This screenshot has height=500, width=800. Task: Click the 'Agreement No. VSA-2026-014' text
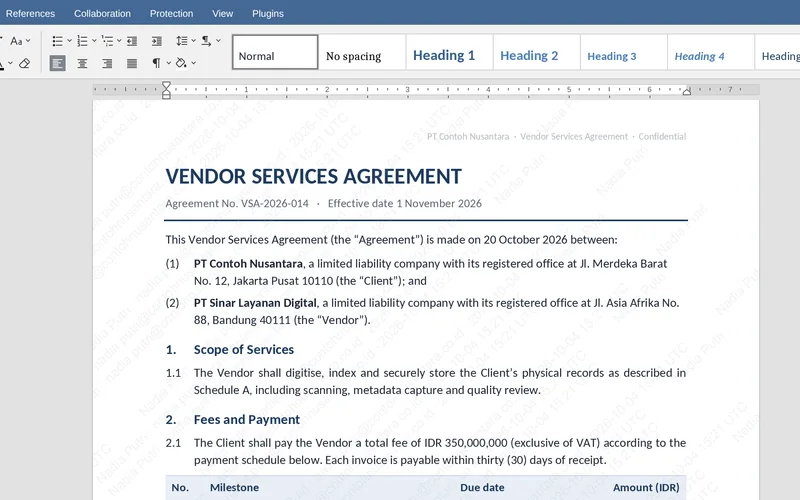coord(237,204)
